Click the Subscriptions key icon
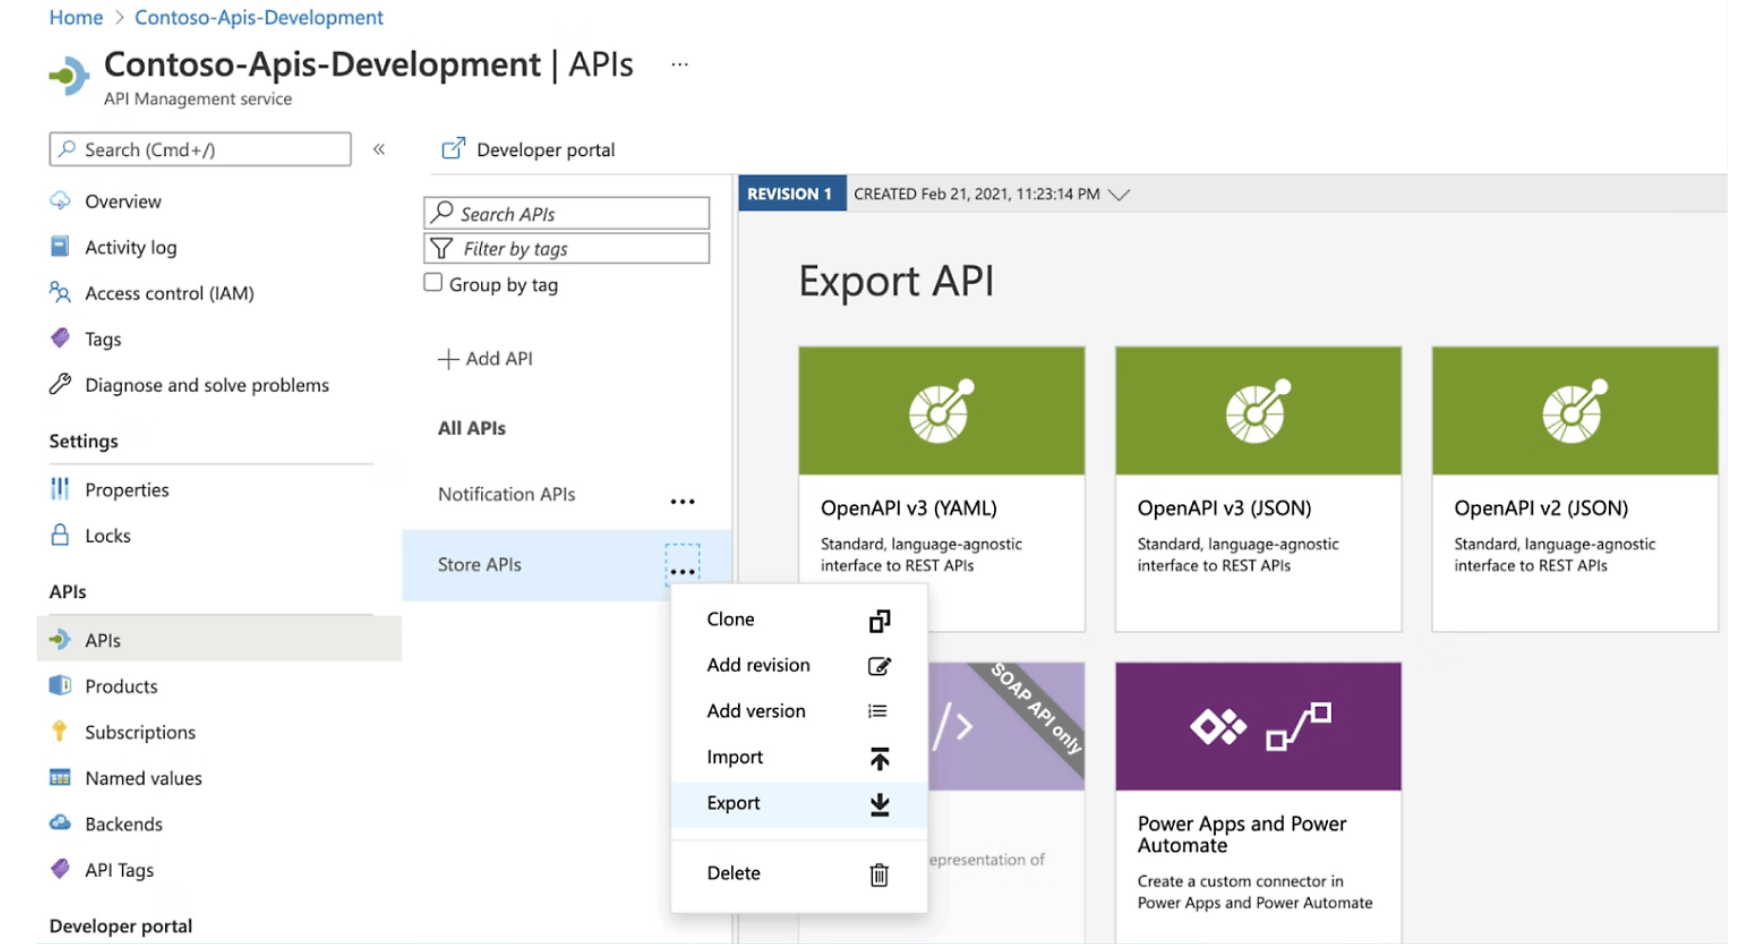Screen dimensions: 1748x945 click(60, 731)
